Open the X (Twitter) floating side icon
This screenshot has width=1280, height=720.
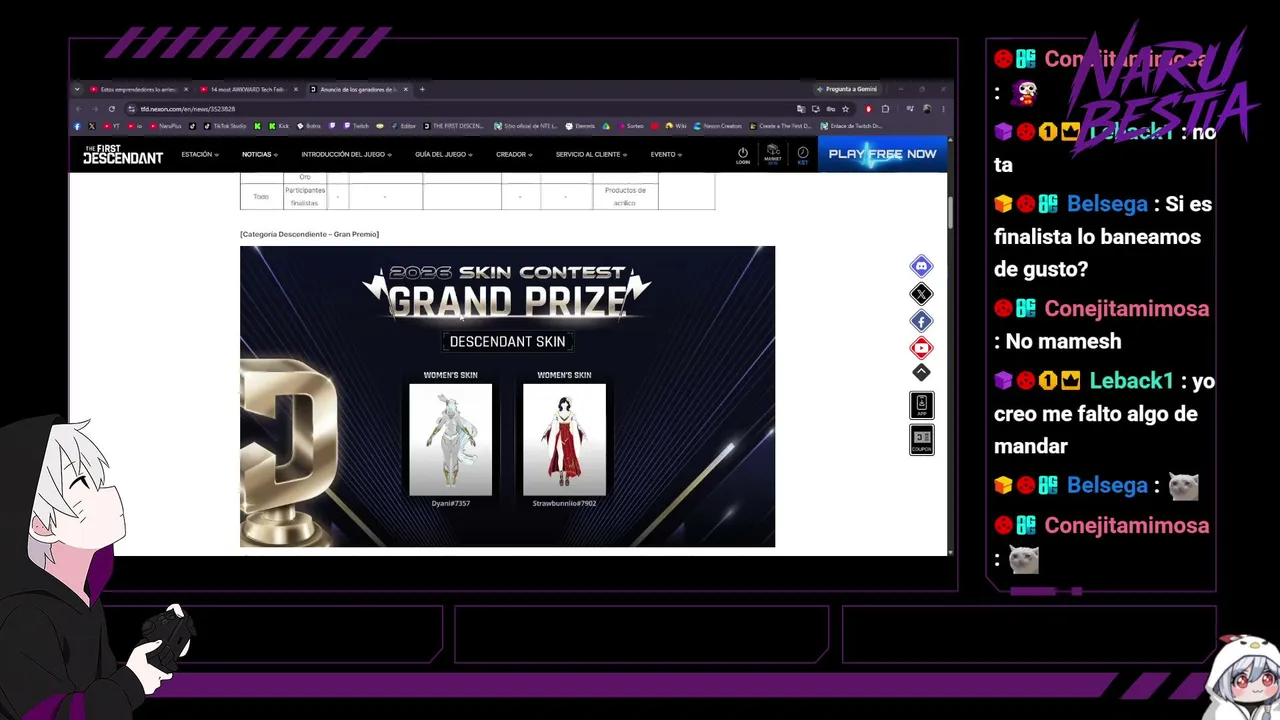[921, 294]
